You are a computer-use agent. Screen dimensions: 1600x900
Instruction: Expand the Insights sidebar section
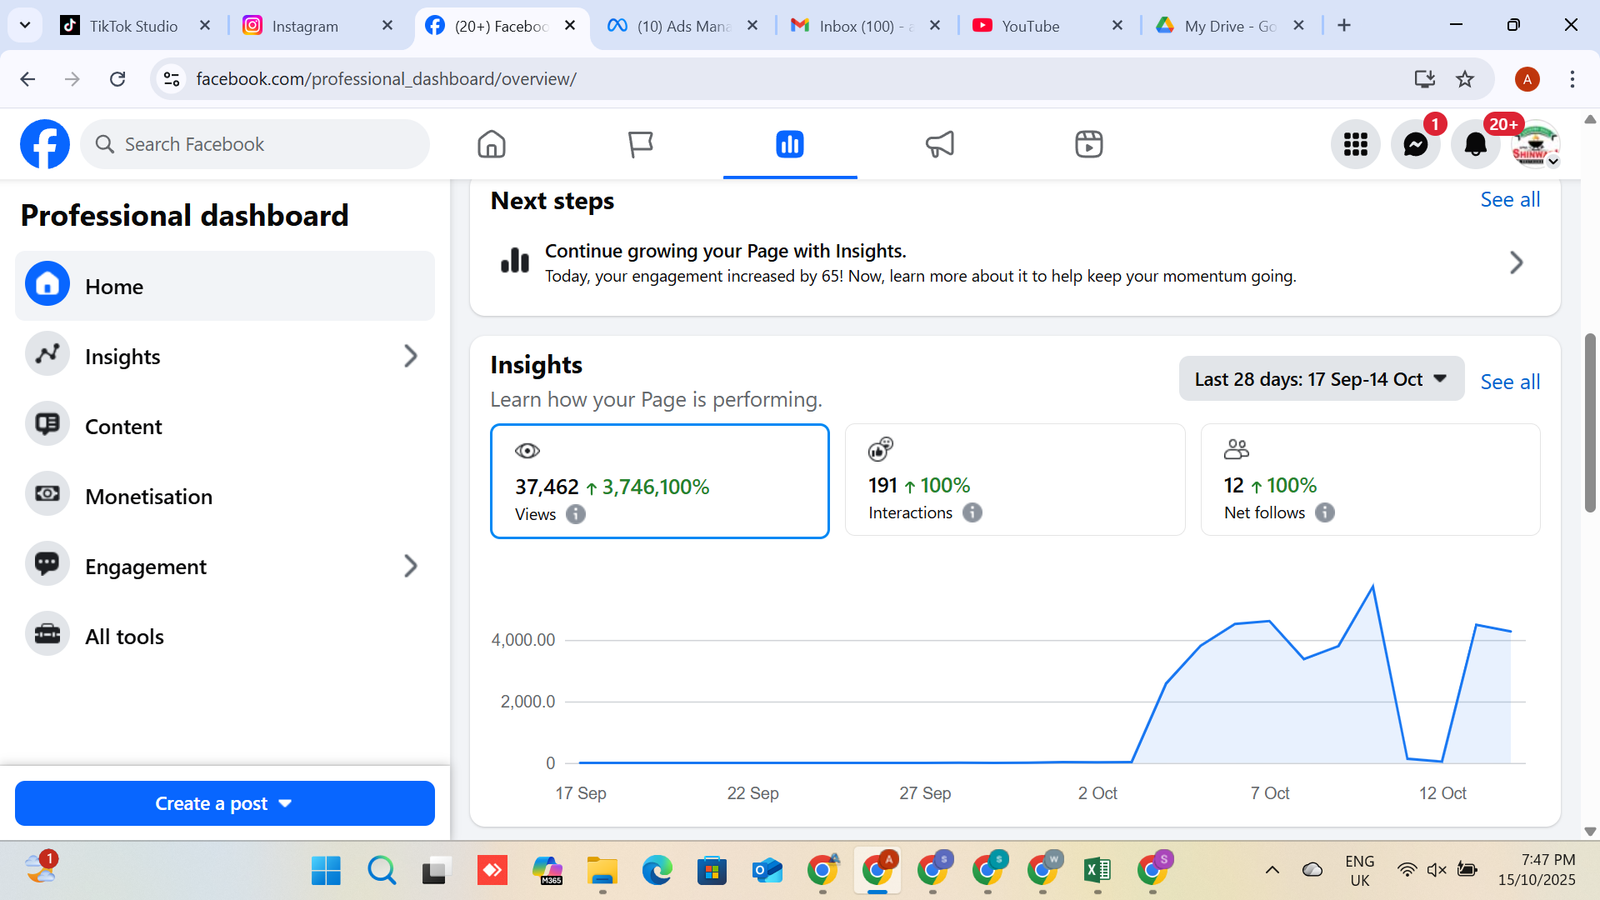point(410,356)
